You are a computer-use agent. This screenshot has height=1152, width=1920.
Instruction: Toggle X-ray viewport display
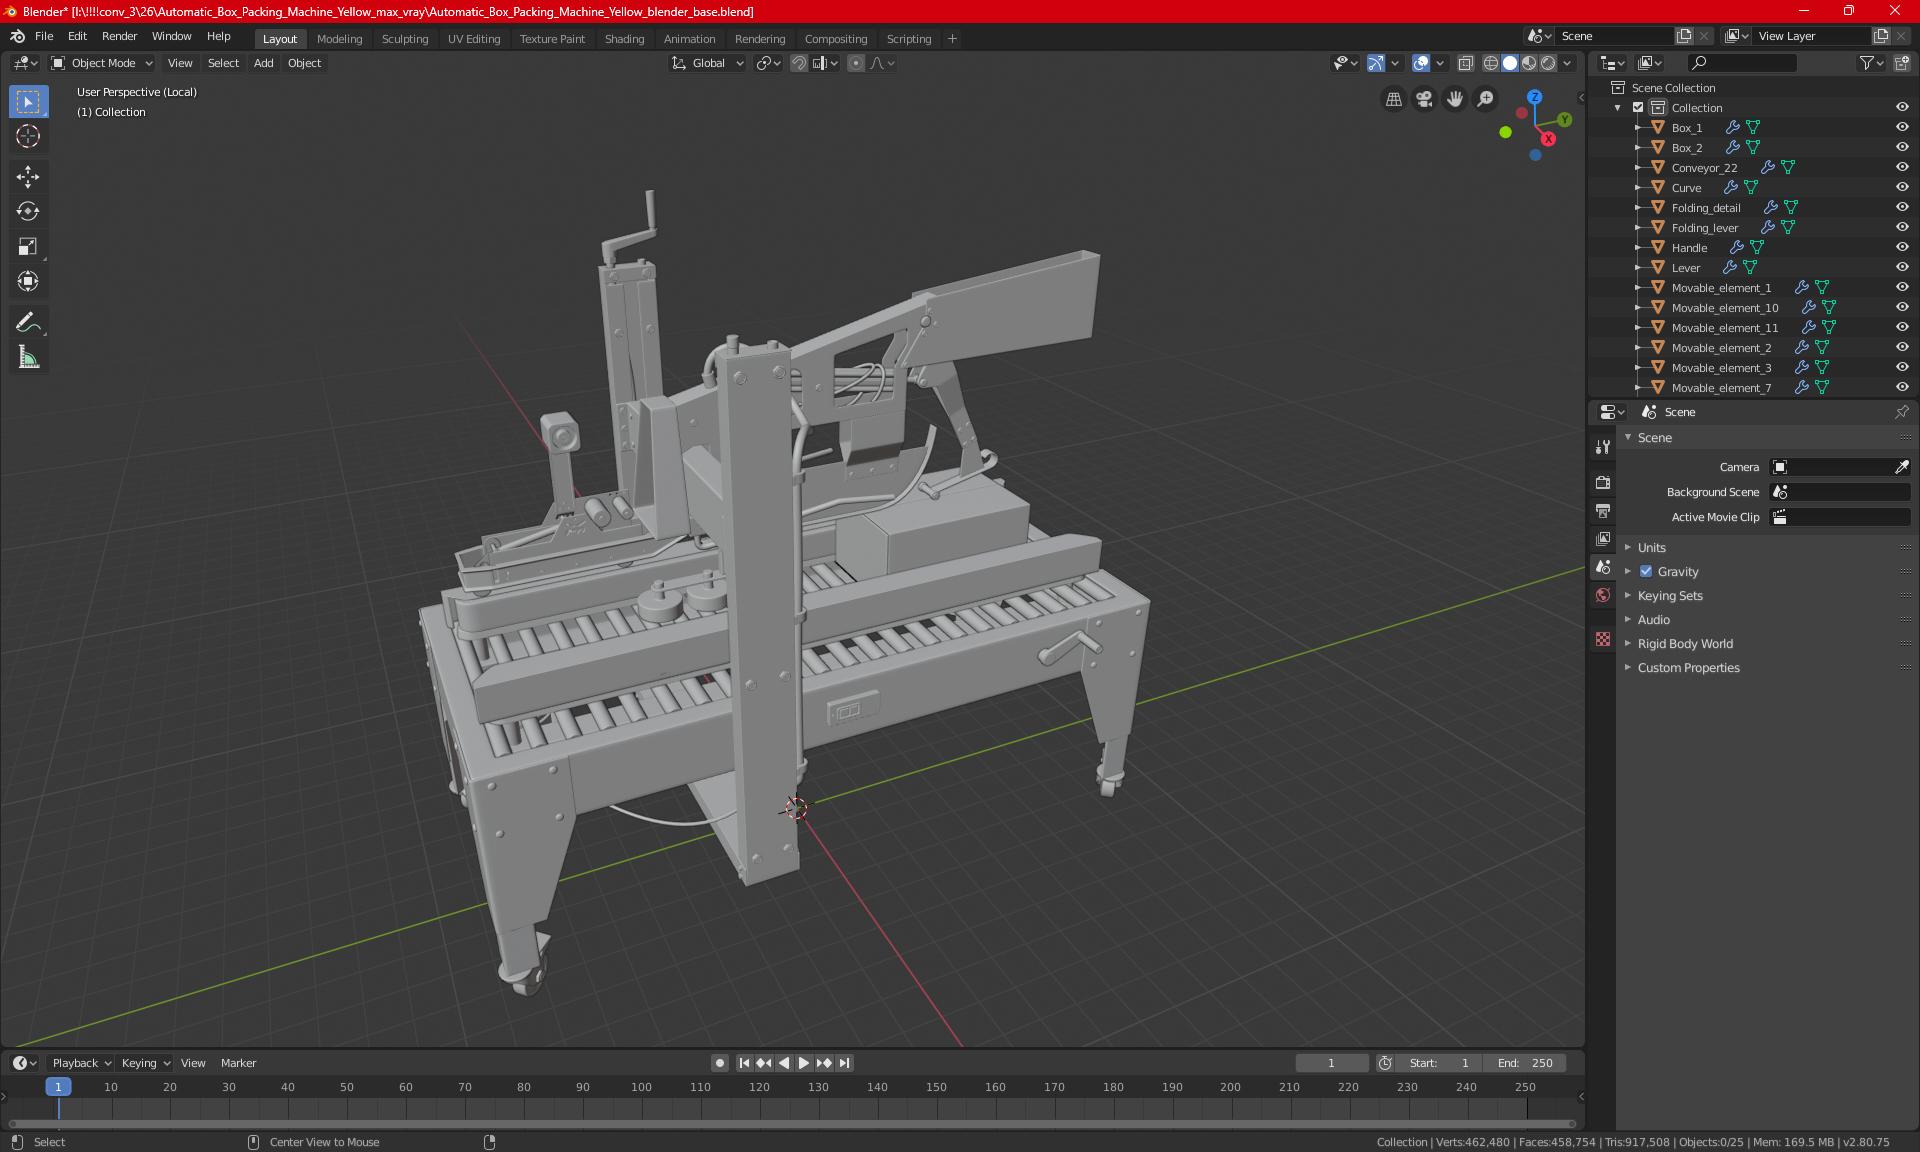point(1465,63)
